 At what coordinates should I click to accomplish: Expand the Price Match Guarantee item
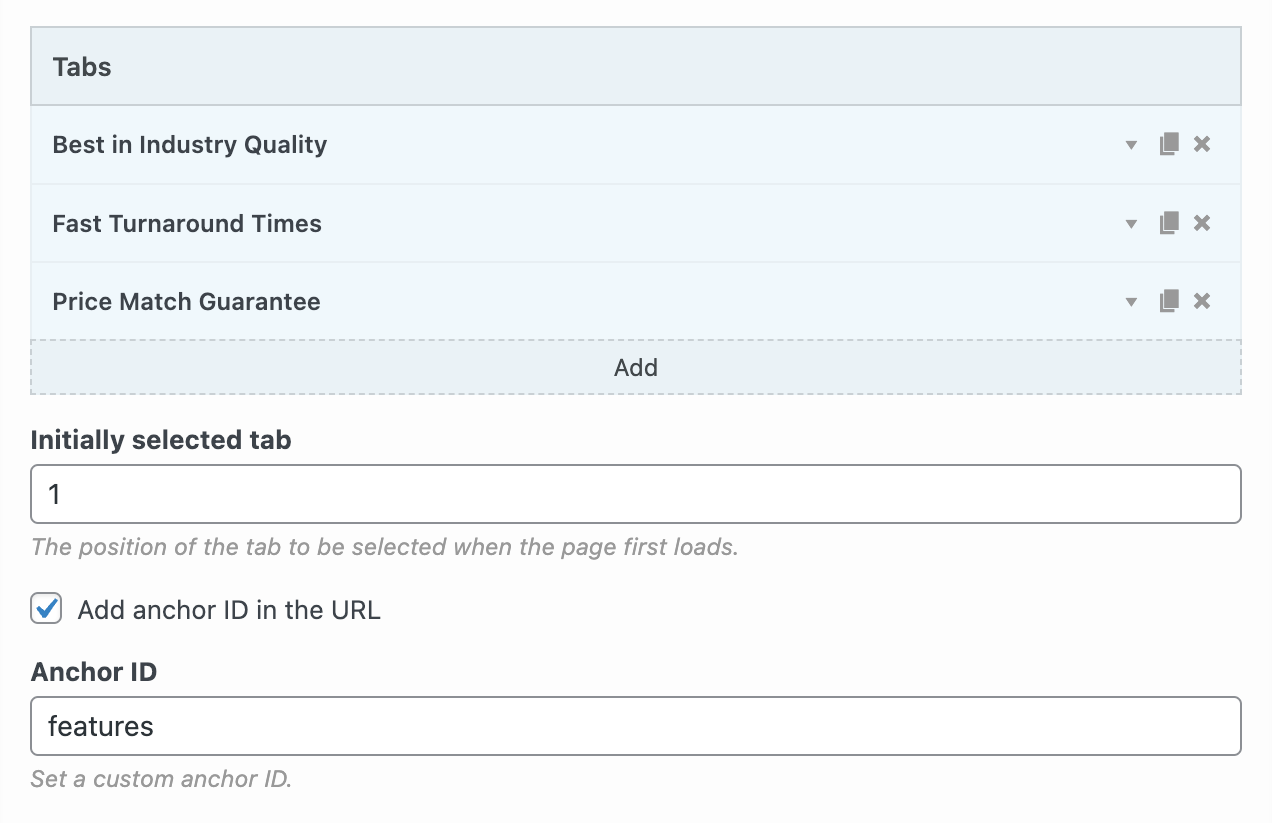coord(1131,302)
